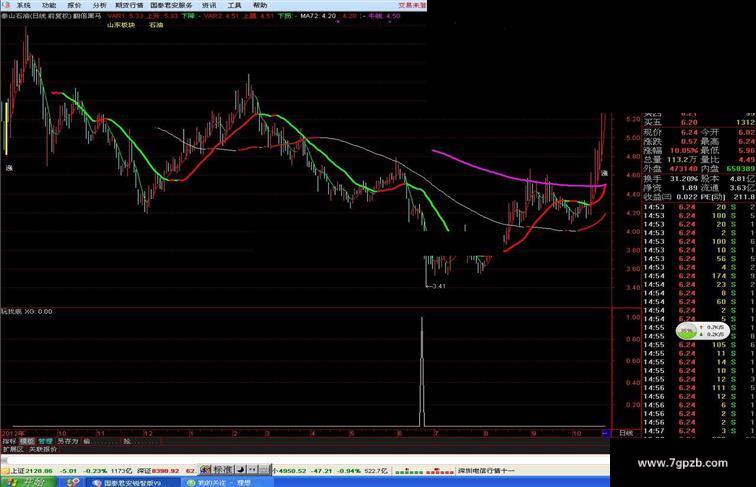
Task: Click the red signal bars status icon
Action: pos(439,471)
